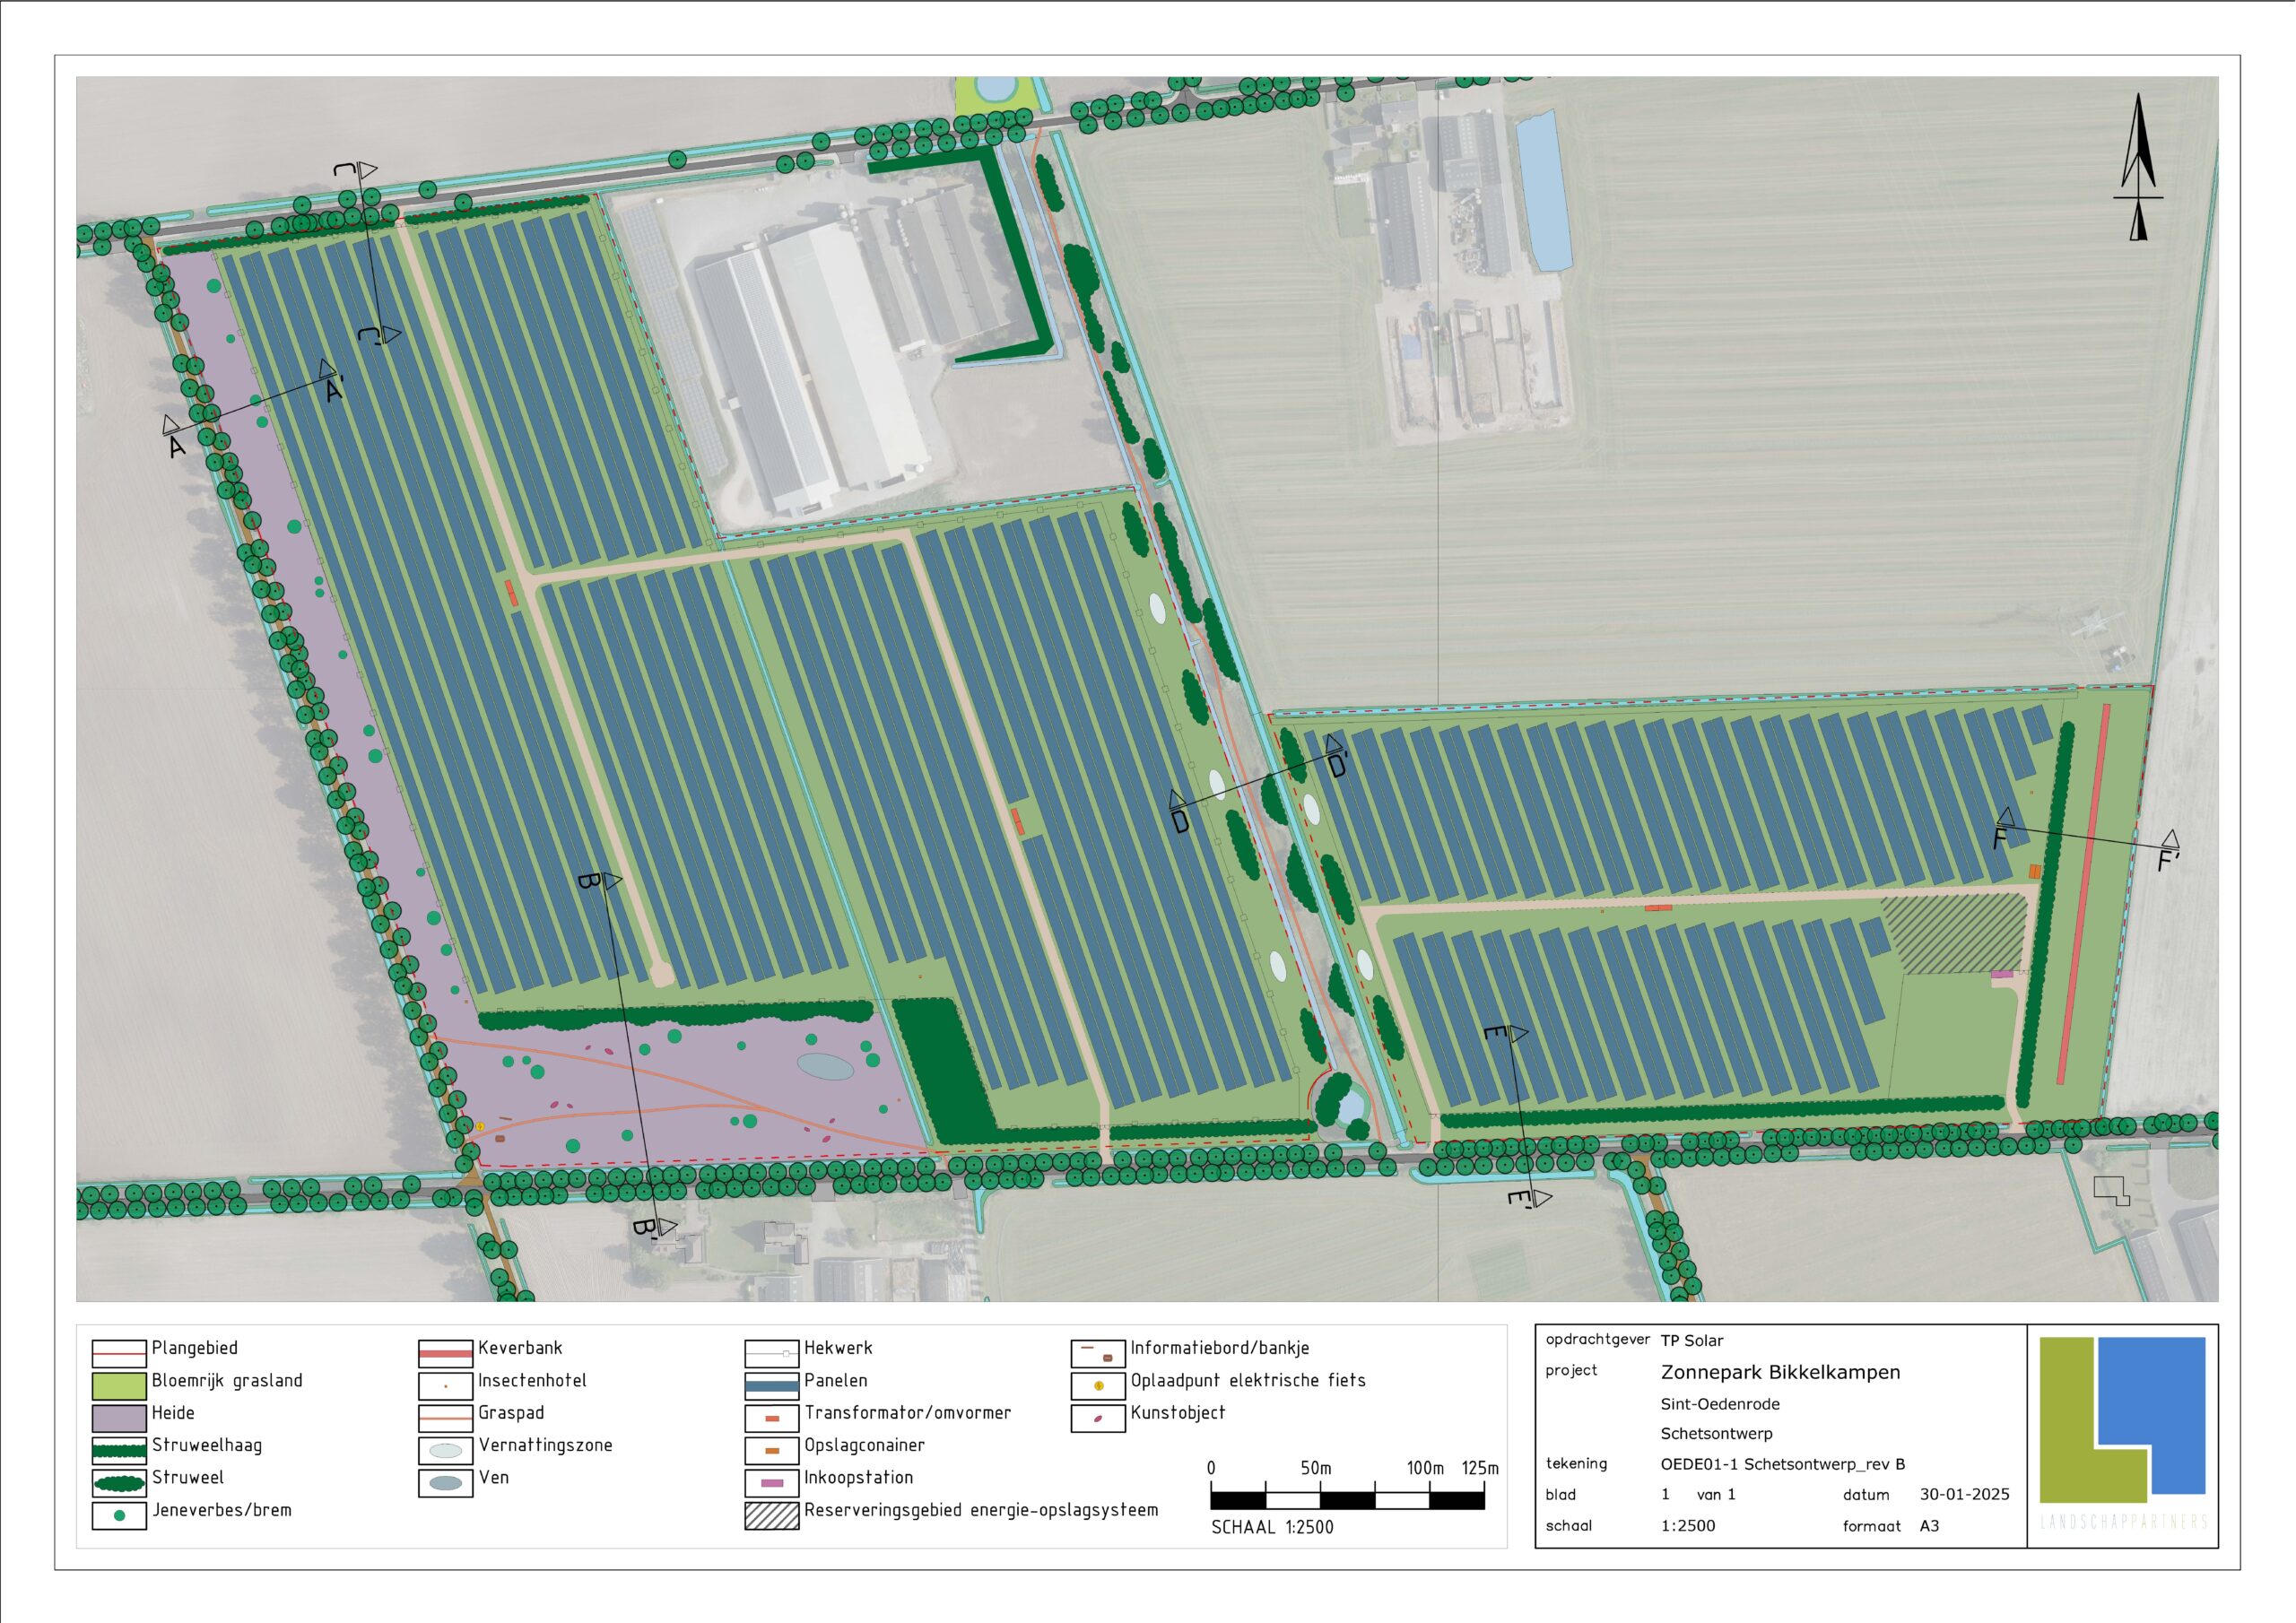Screen dimensions: 2296x1623
Task: Click the section marker label A'
Action: (335, 391)
